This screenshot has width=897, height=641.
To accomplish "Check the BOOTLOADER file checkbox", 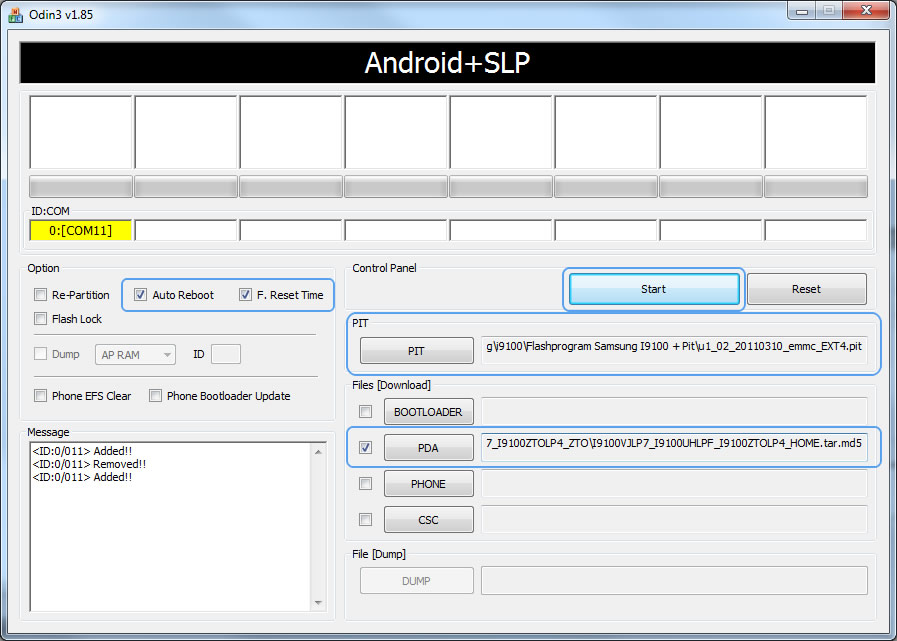I will point(365,411).
